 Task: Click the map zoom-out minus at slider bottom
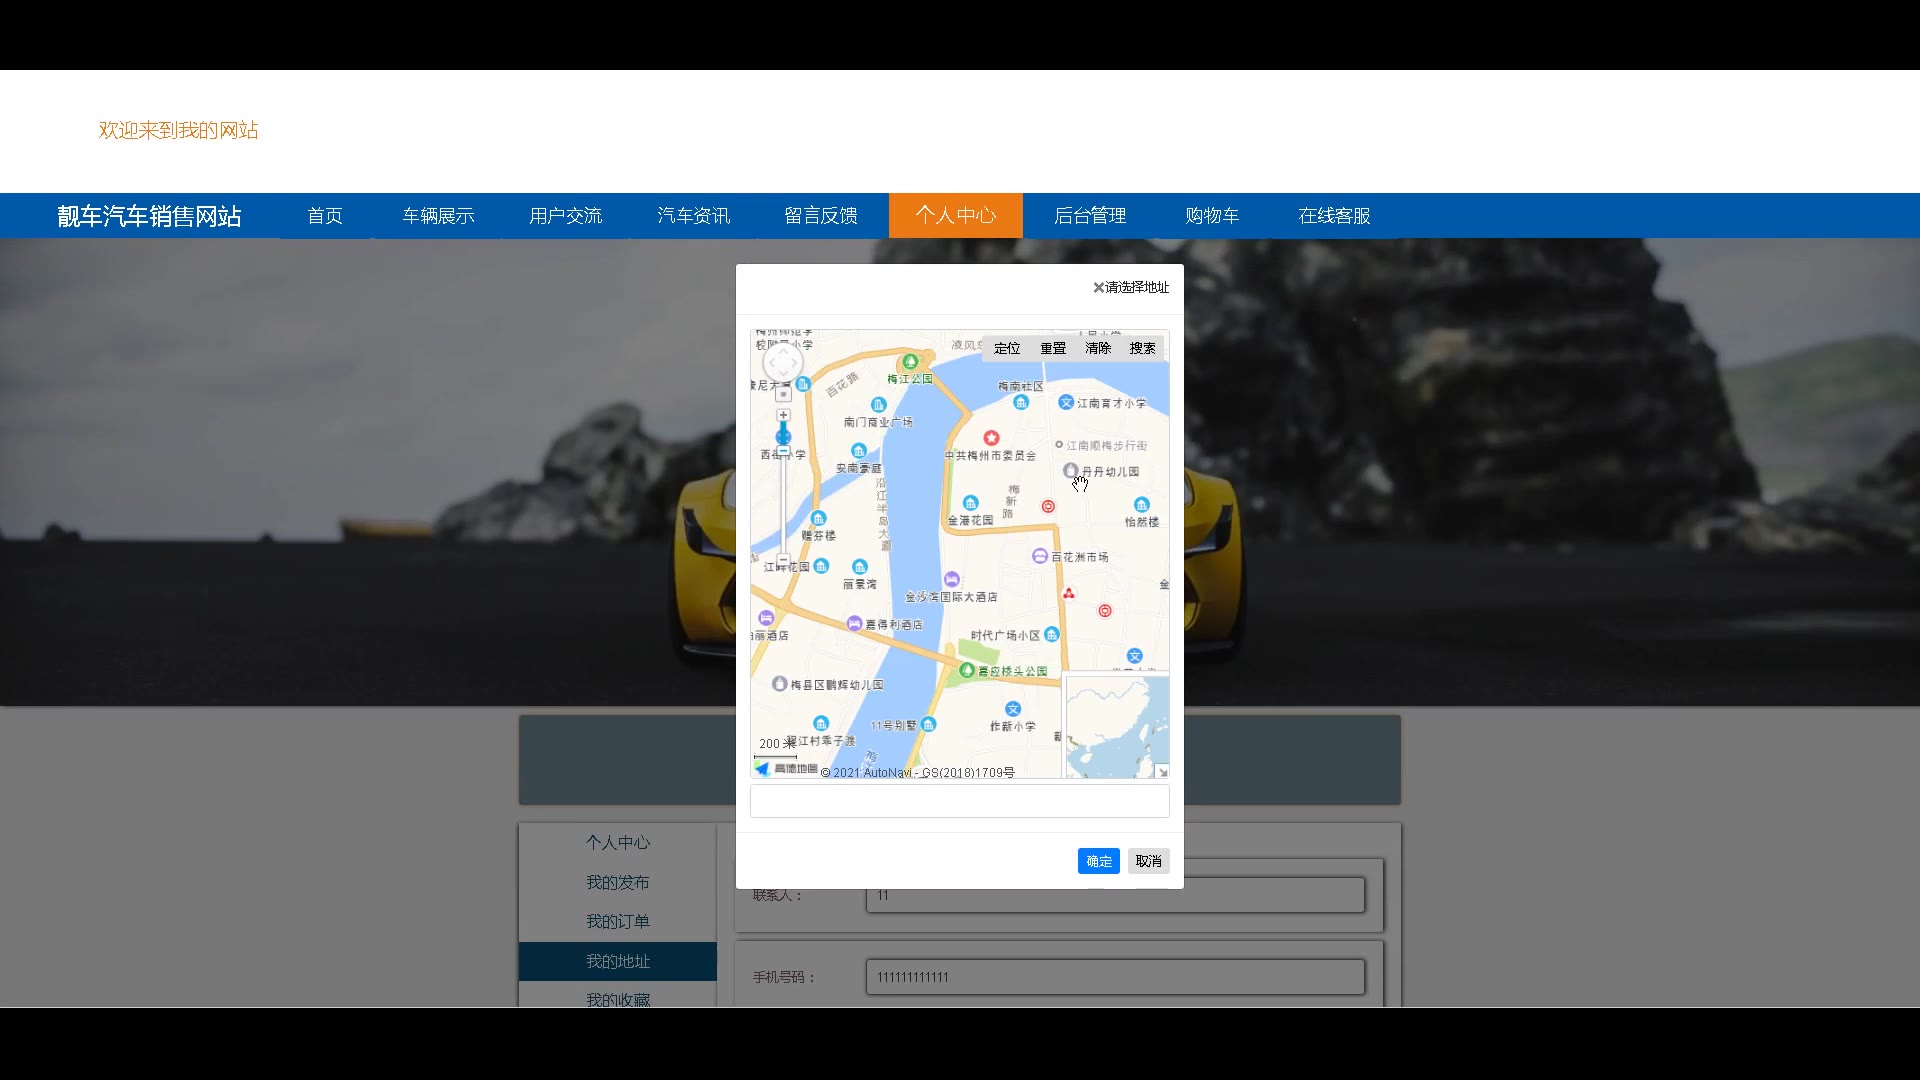coord(783,561)
